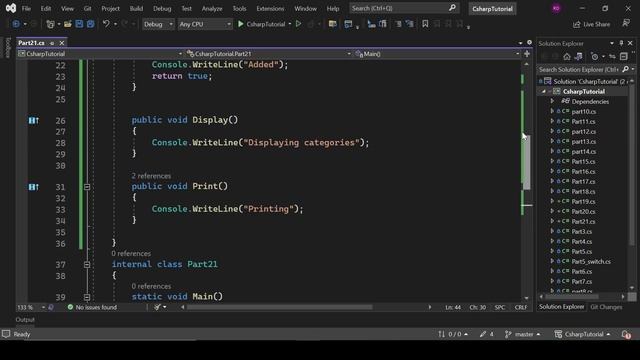Click the CsharpTutorial repository status button
The height and width of the screenshot is (360, 640).
[x=582, y=334]
